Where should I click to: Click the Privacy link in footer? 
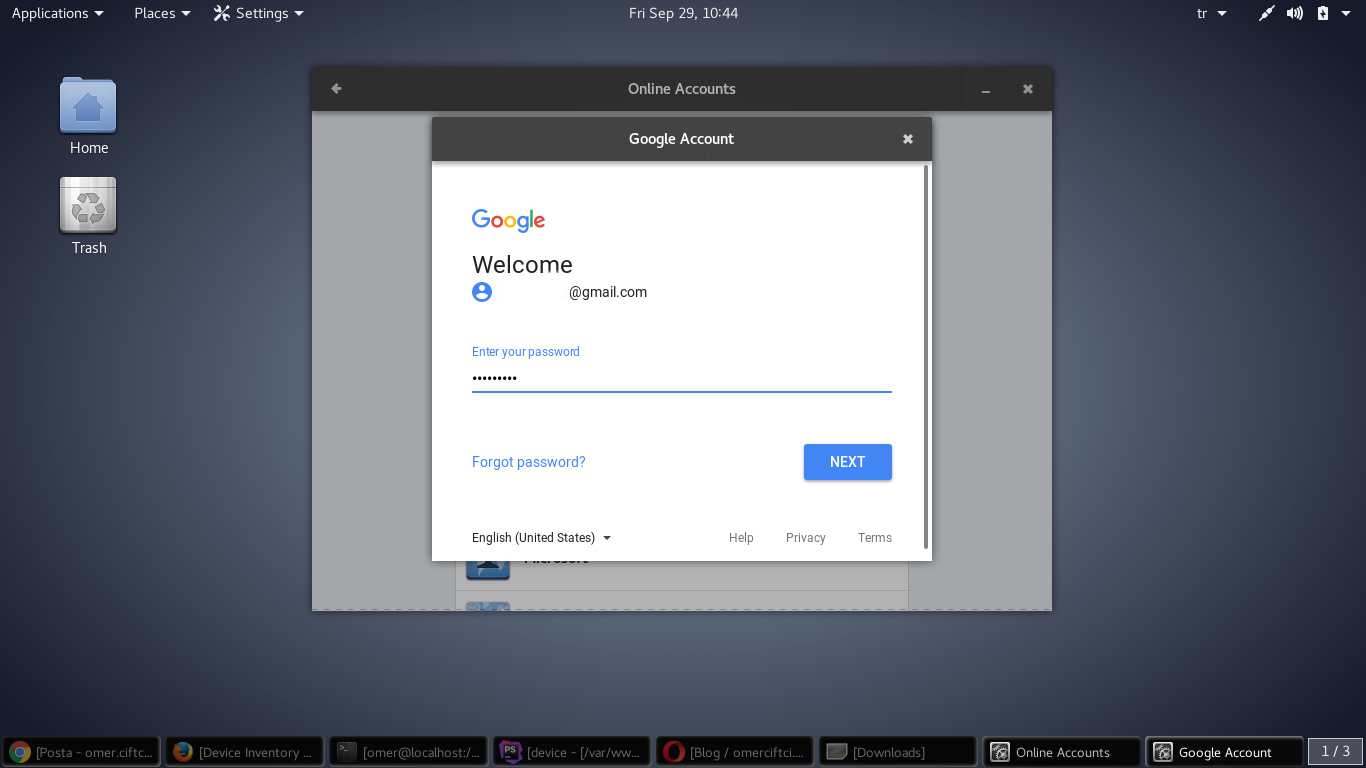point(805,538)
